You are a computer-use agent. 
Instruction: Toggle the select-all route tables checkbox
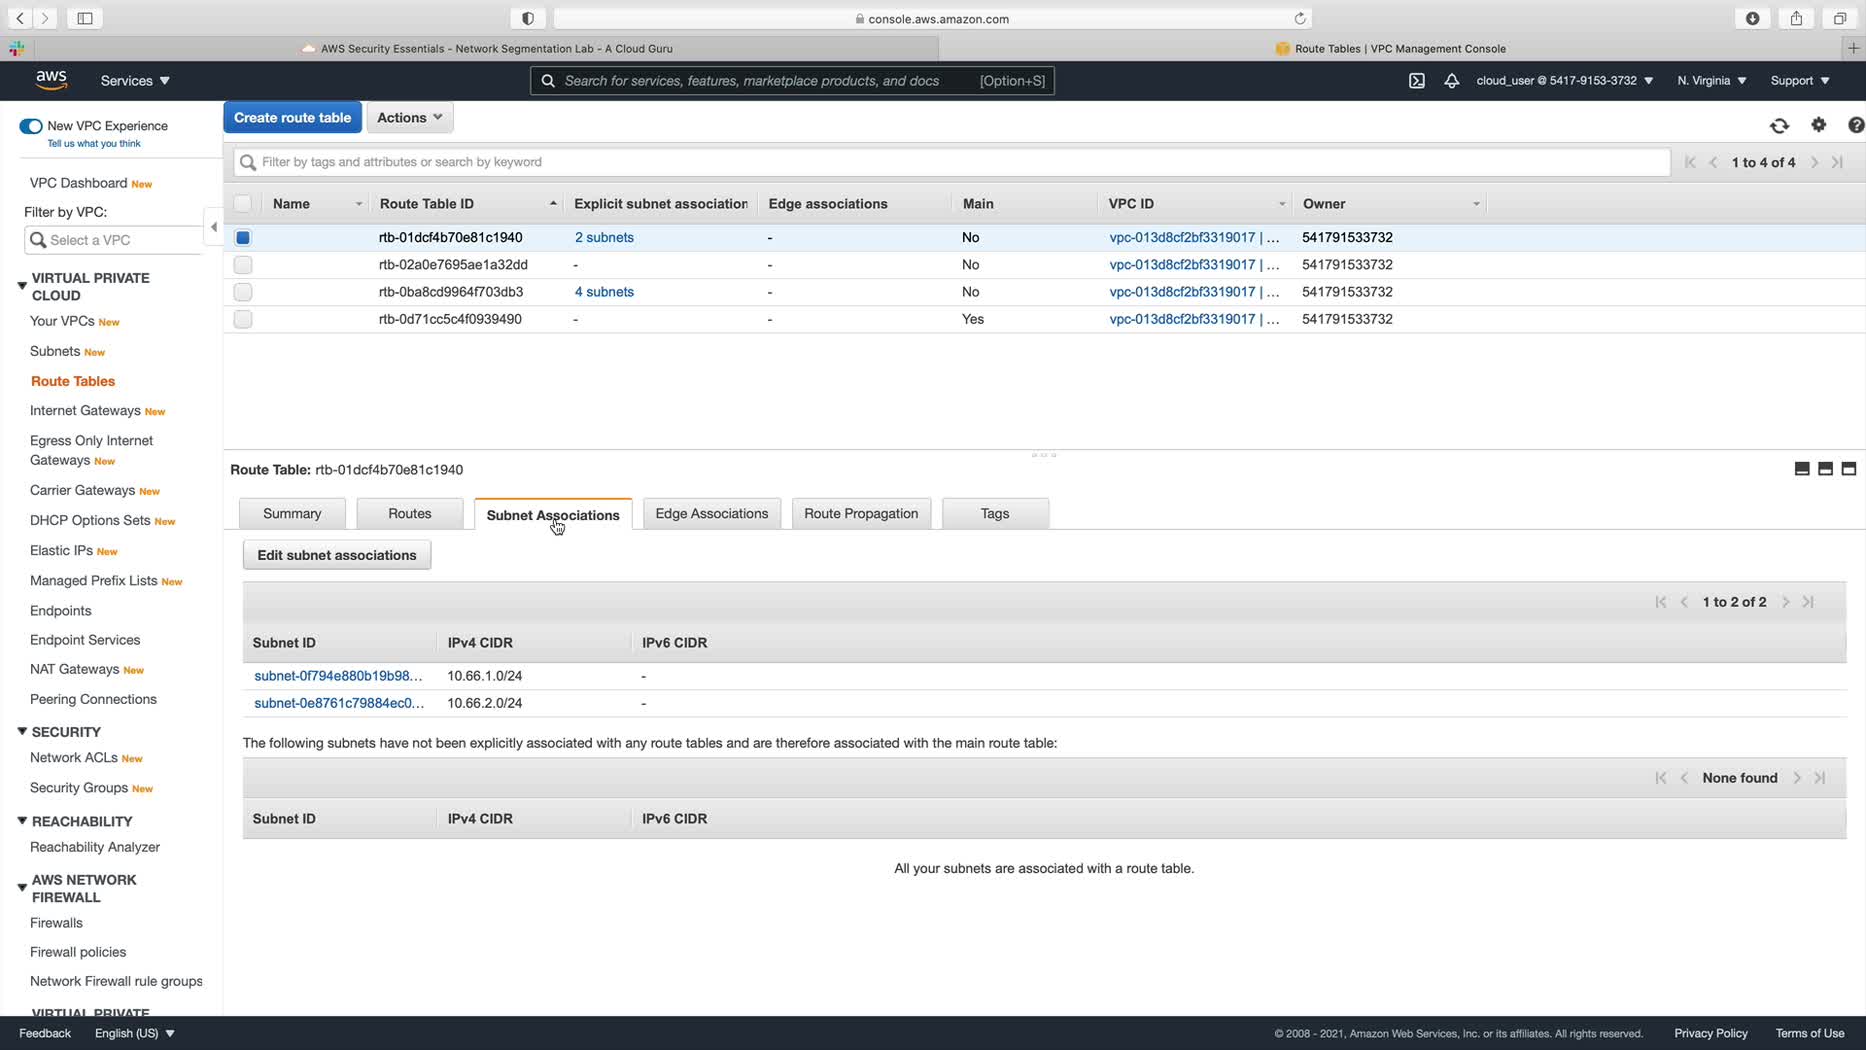click(243, 204)
